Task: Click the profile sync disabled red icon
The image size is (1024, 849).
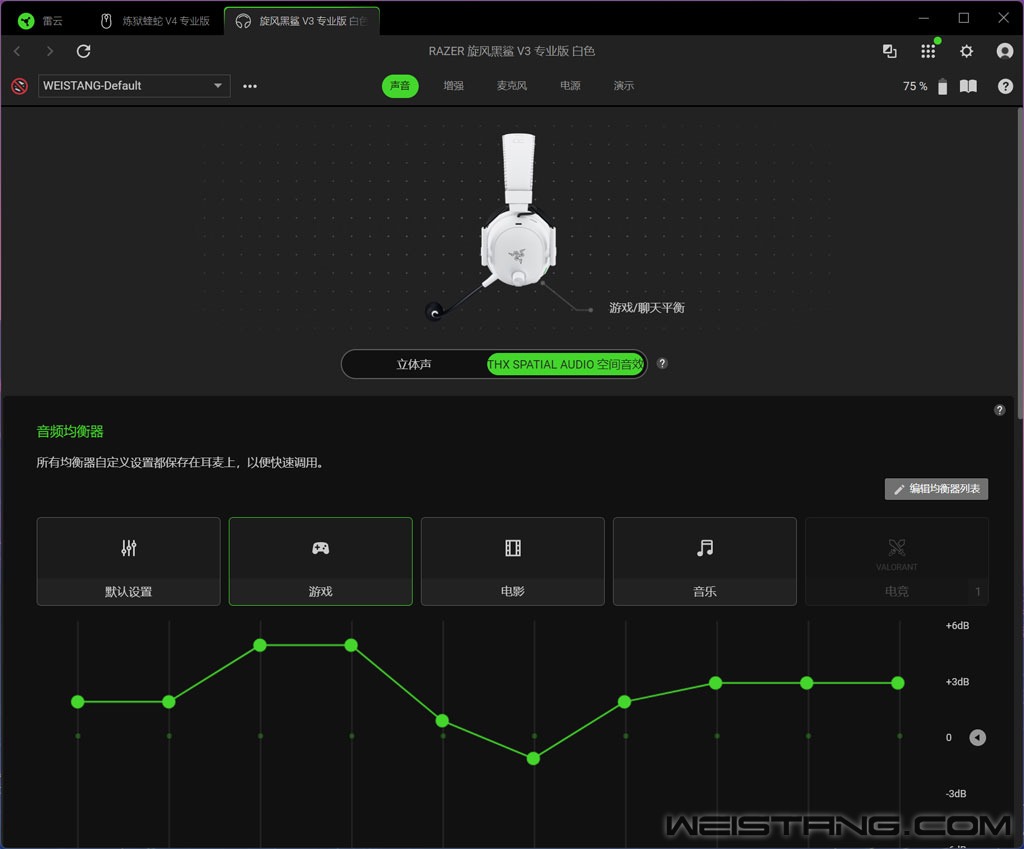Action: point(19,86)
